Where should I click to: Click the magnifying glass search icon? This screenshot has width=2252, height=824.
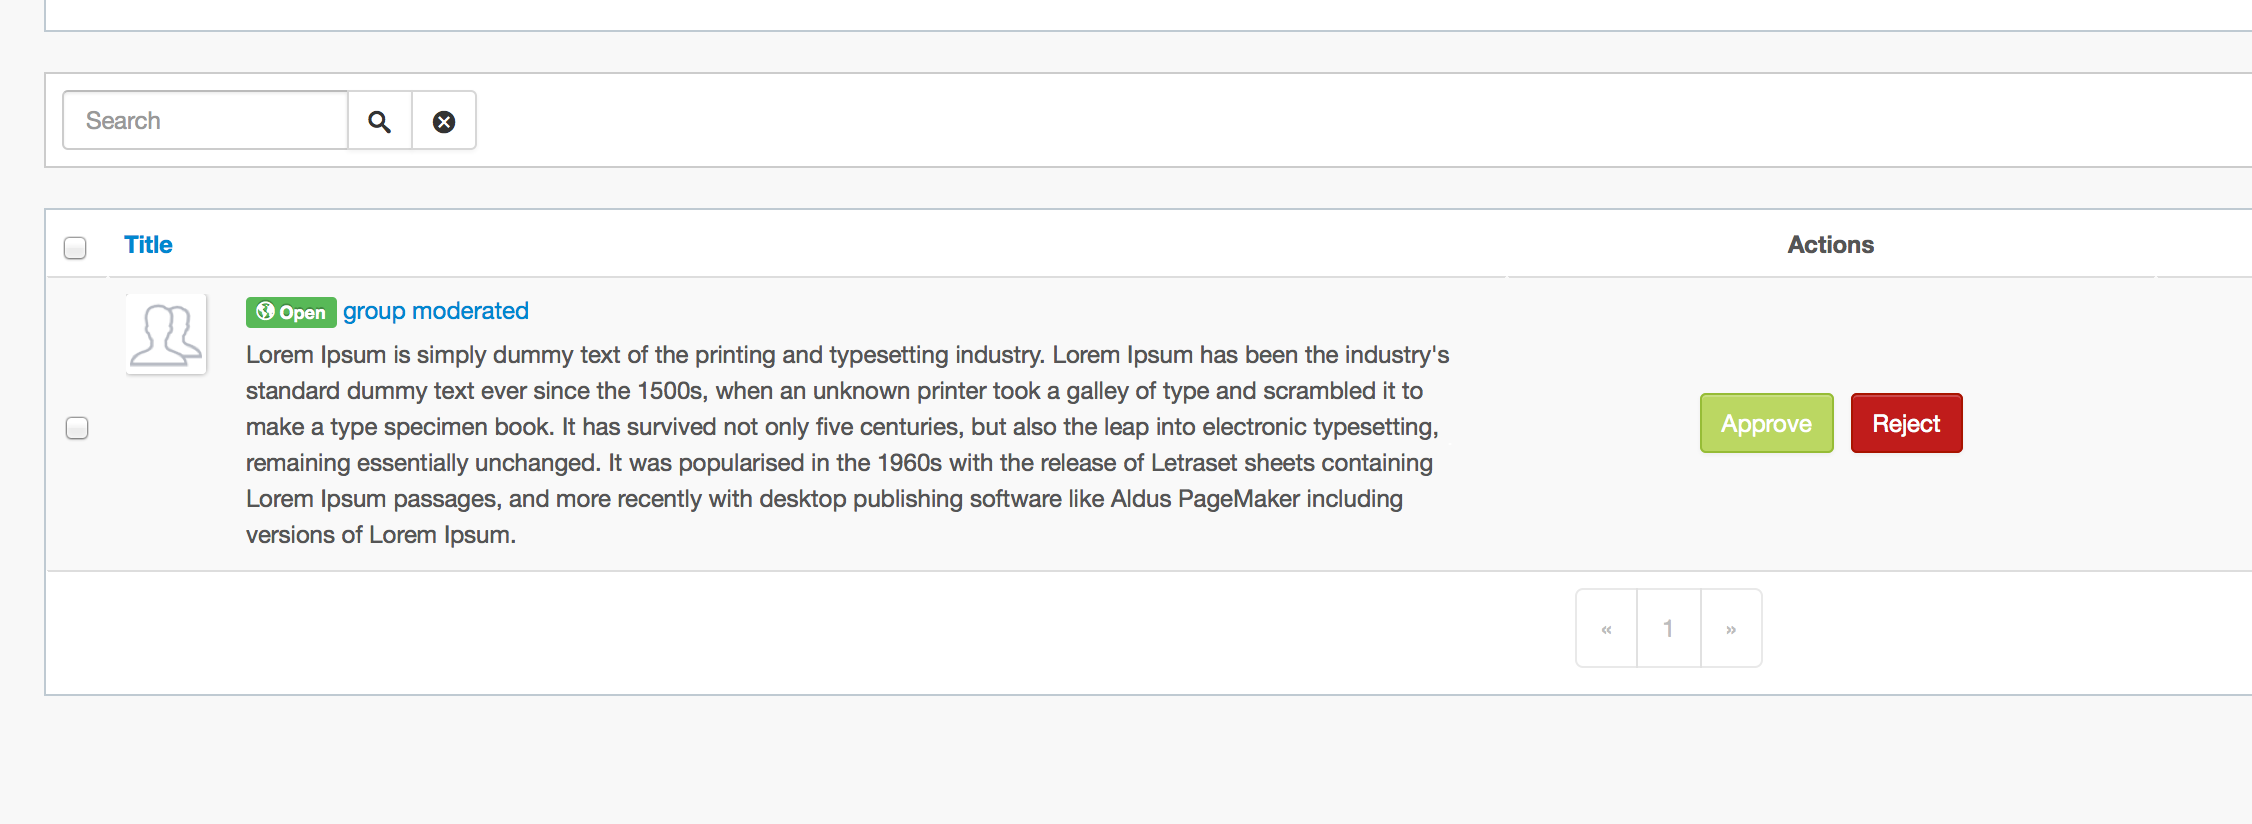379,121
